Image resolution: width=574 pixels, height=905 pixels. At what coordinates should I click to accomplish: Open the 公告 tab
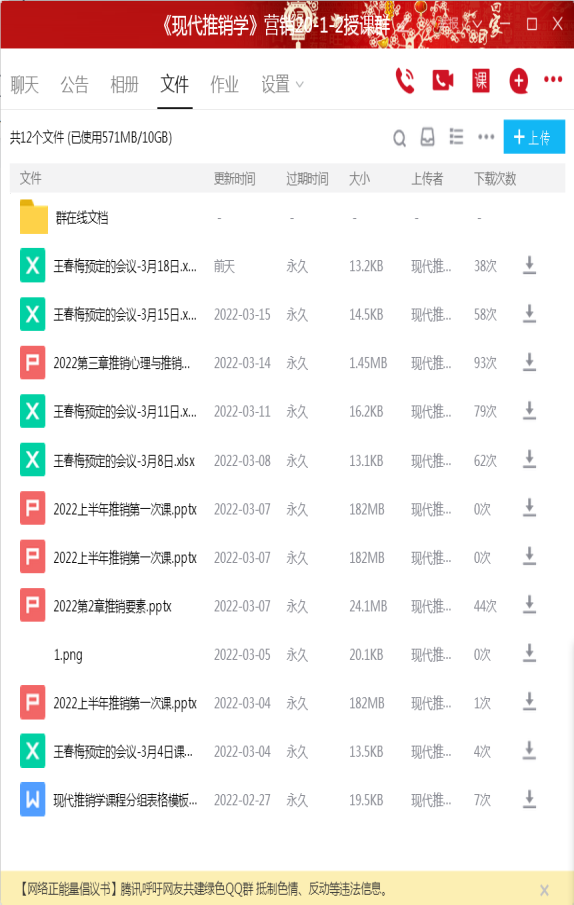(74, 85)
